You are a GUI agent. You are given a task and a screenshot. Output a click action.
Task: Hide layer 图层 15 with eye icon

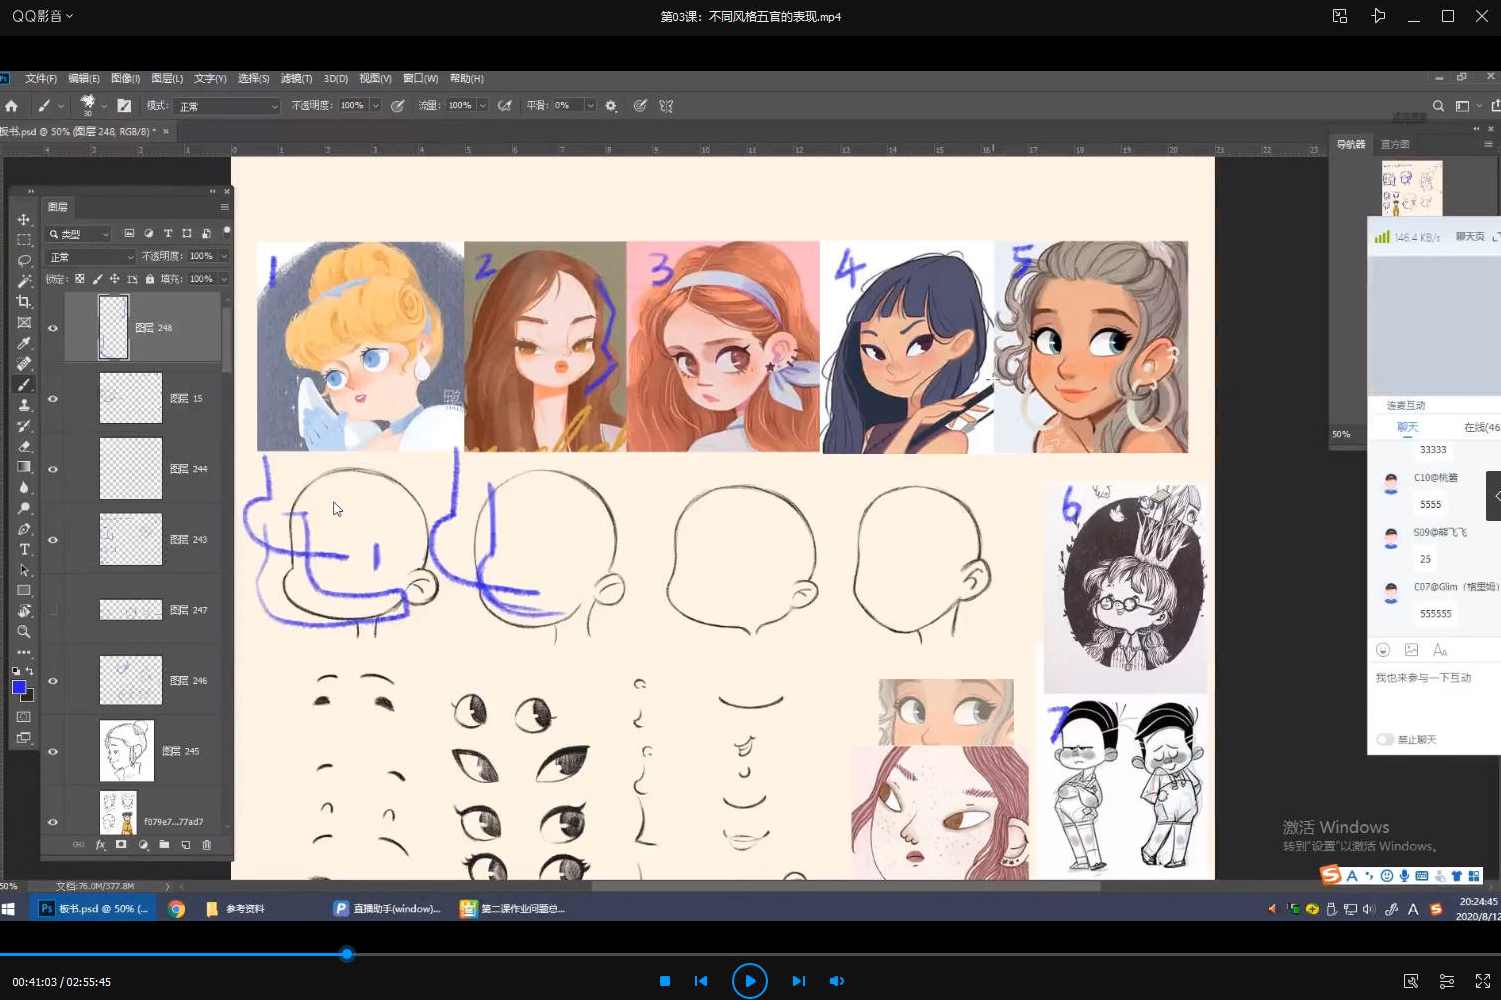53,399
